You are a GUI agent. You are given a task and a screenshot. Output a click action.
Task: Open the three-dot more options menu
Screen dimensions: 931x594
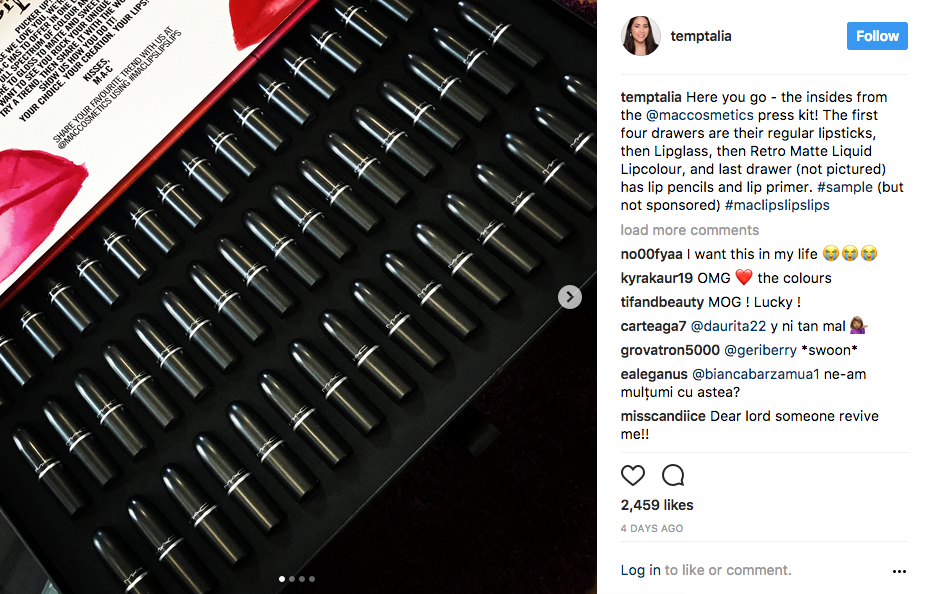(x=899, y=571)
